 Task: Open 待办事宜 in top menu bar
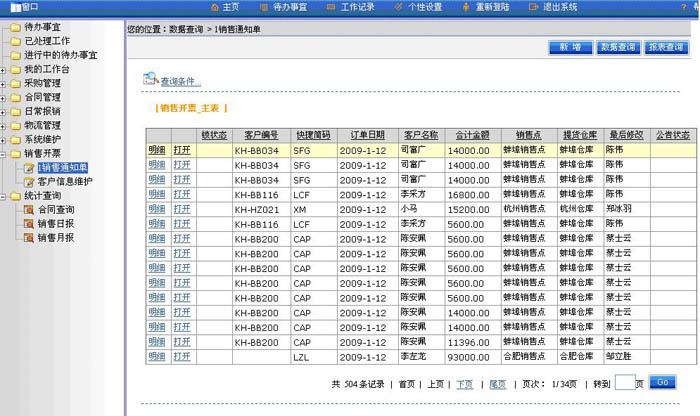(289, 6)
